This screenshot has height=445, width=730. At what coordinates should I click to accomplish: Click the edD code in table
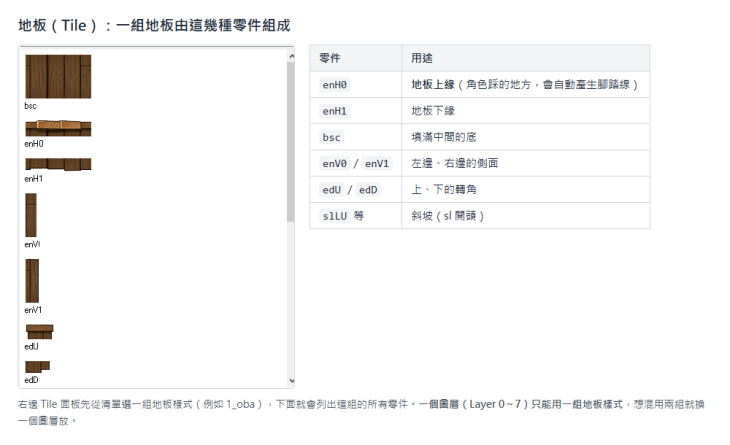click(x=368, y=190)
